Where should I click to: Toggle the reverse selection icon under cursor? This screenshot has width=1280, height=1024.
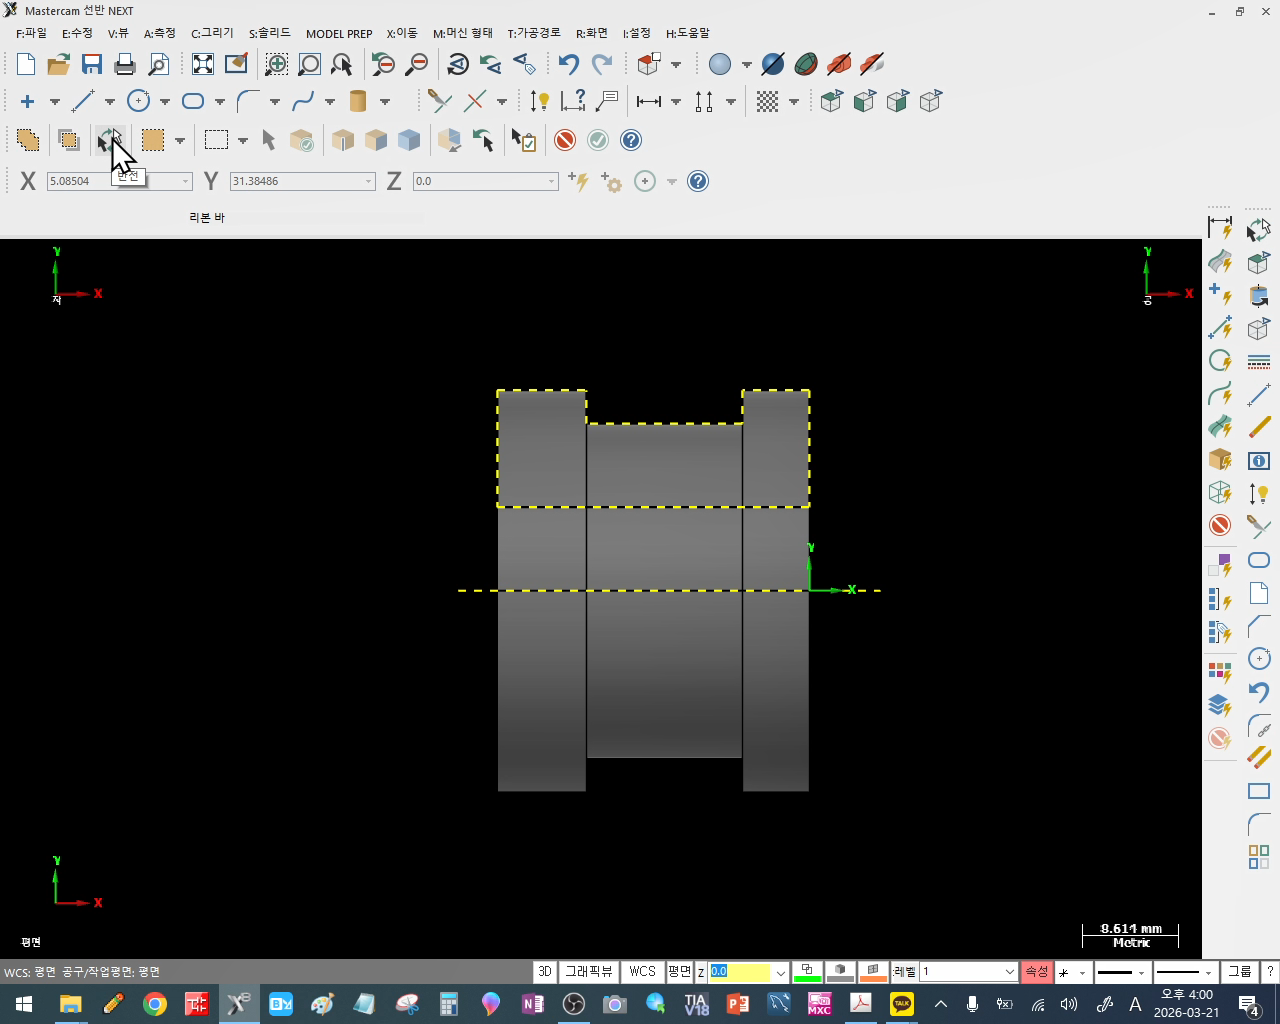click(x=108, y=140)
